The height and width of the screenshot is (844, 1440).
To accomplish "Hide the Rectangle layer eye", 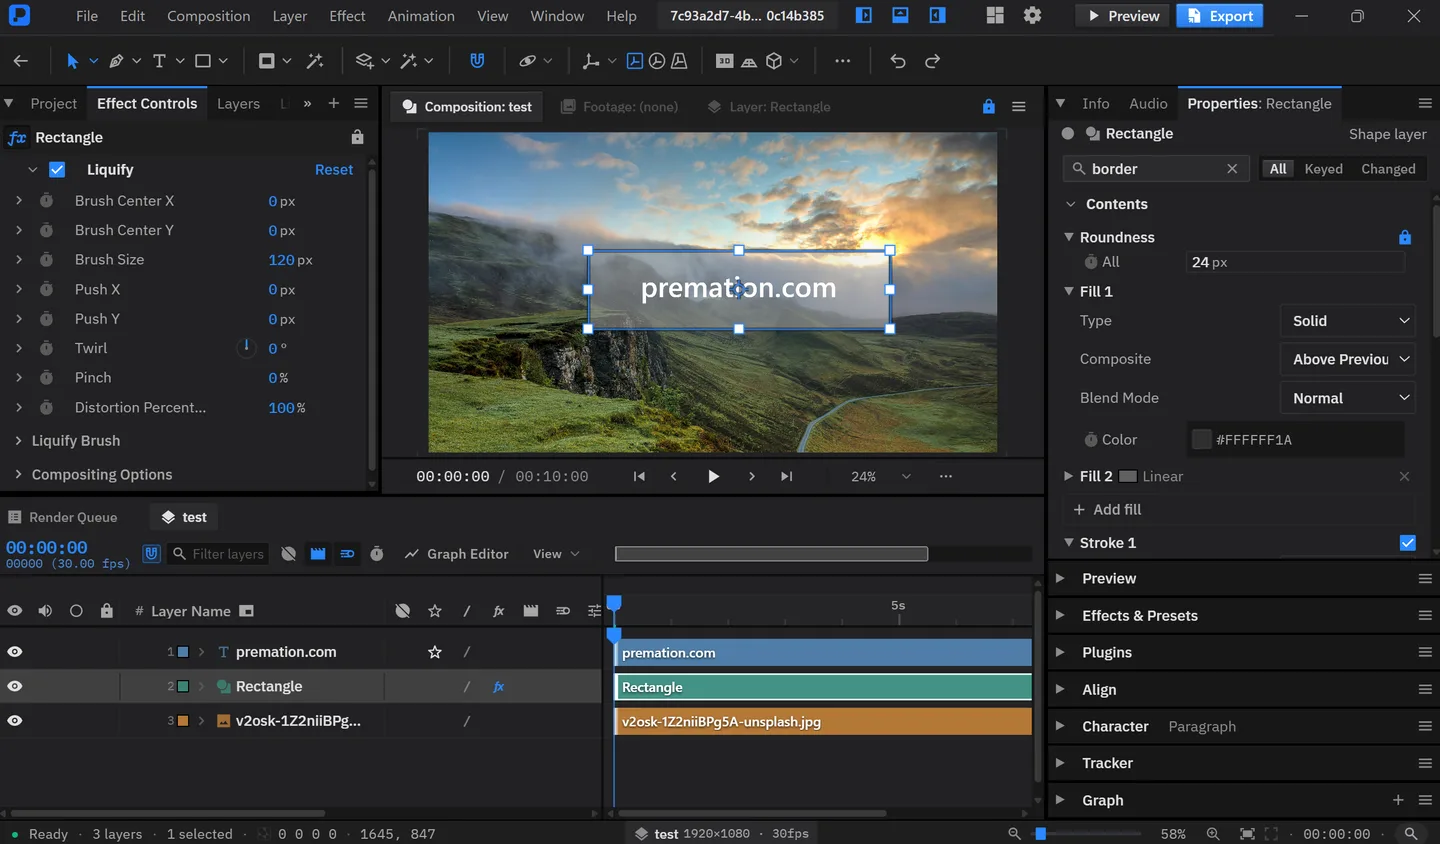I will click(x=15, y=687).
